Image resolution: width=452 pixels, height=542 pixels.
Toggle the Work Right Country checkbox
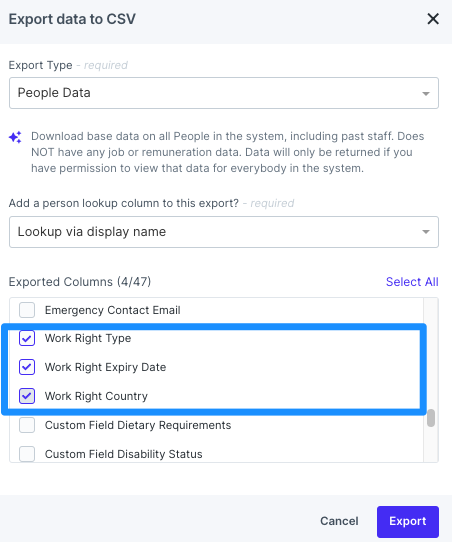pos(27,396)
